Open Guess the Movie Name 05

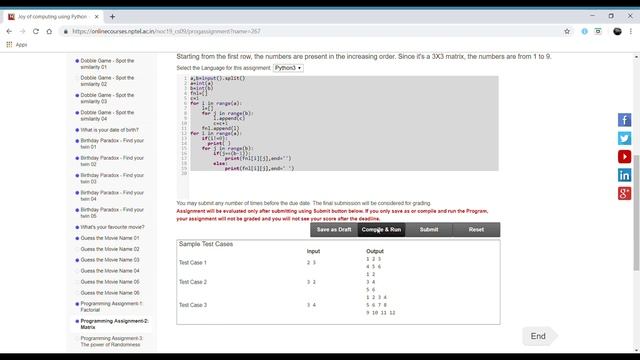pos(110,282)
